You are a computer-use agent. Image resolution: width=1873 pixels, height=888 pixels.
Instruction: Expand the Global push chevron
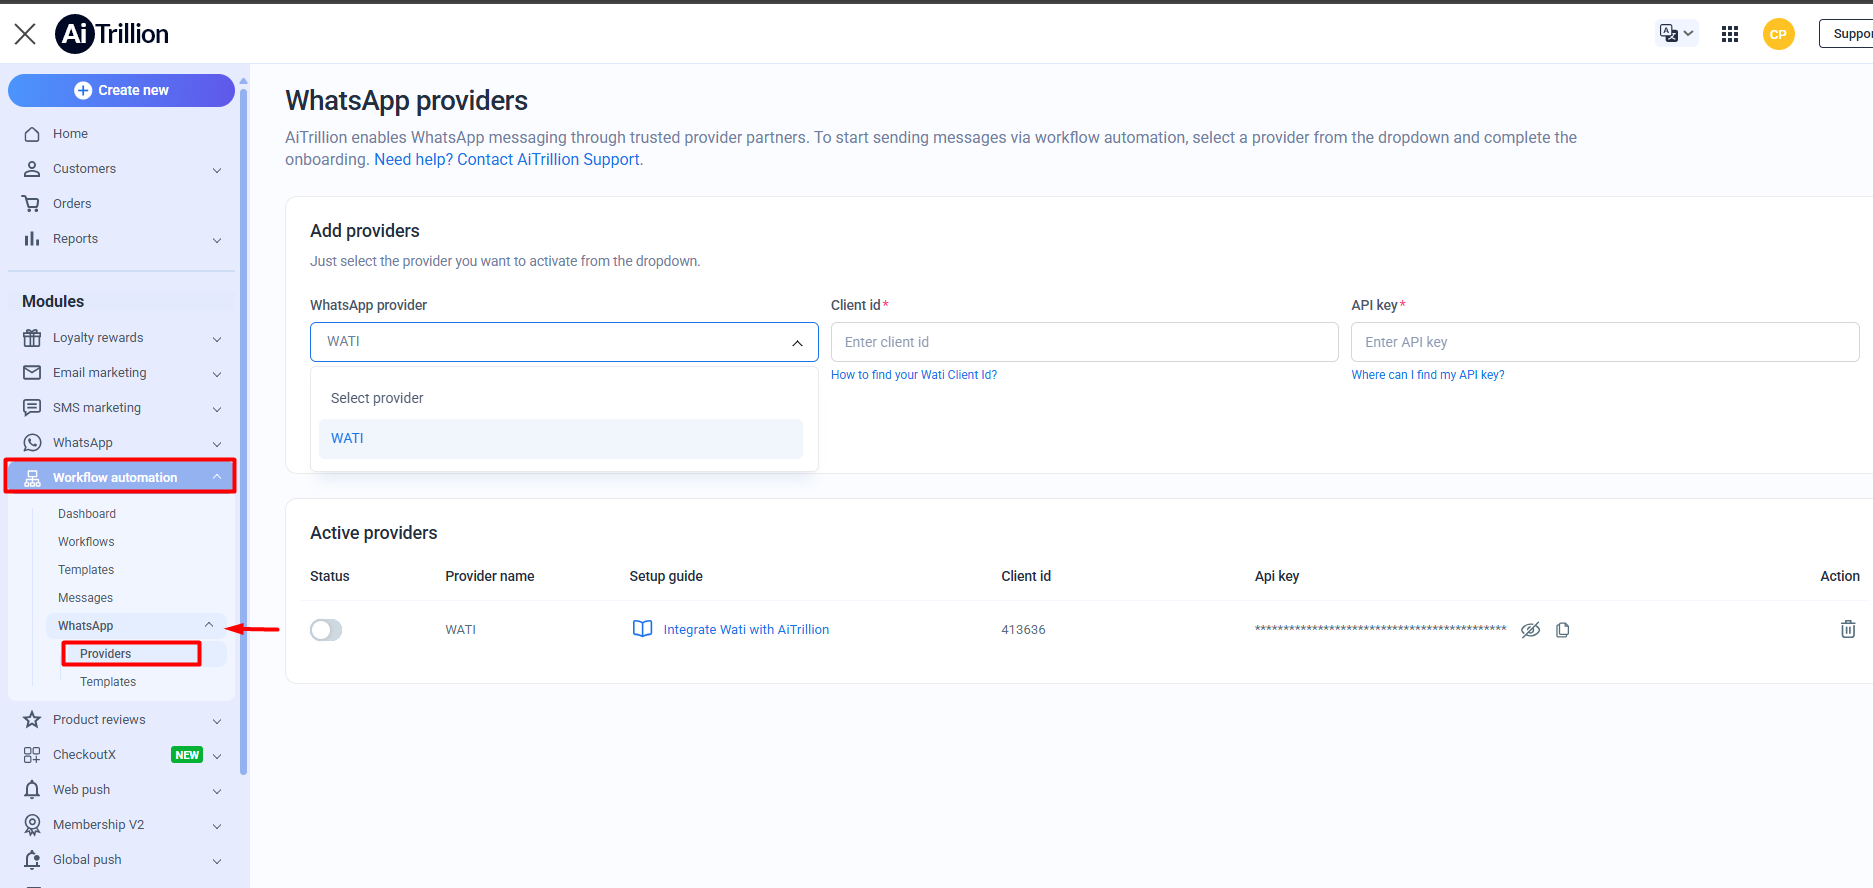[217, 861]
